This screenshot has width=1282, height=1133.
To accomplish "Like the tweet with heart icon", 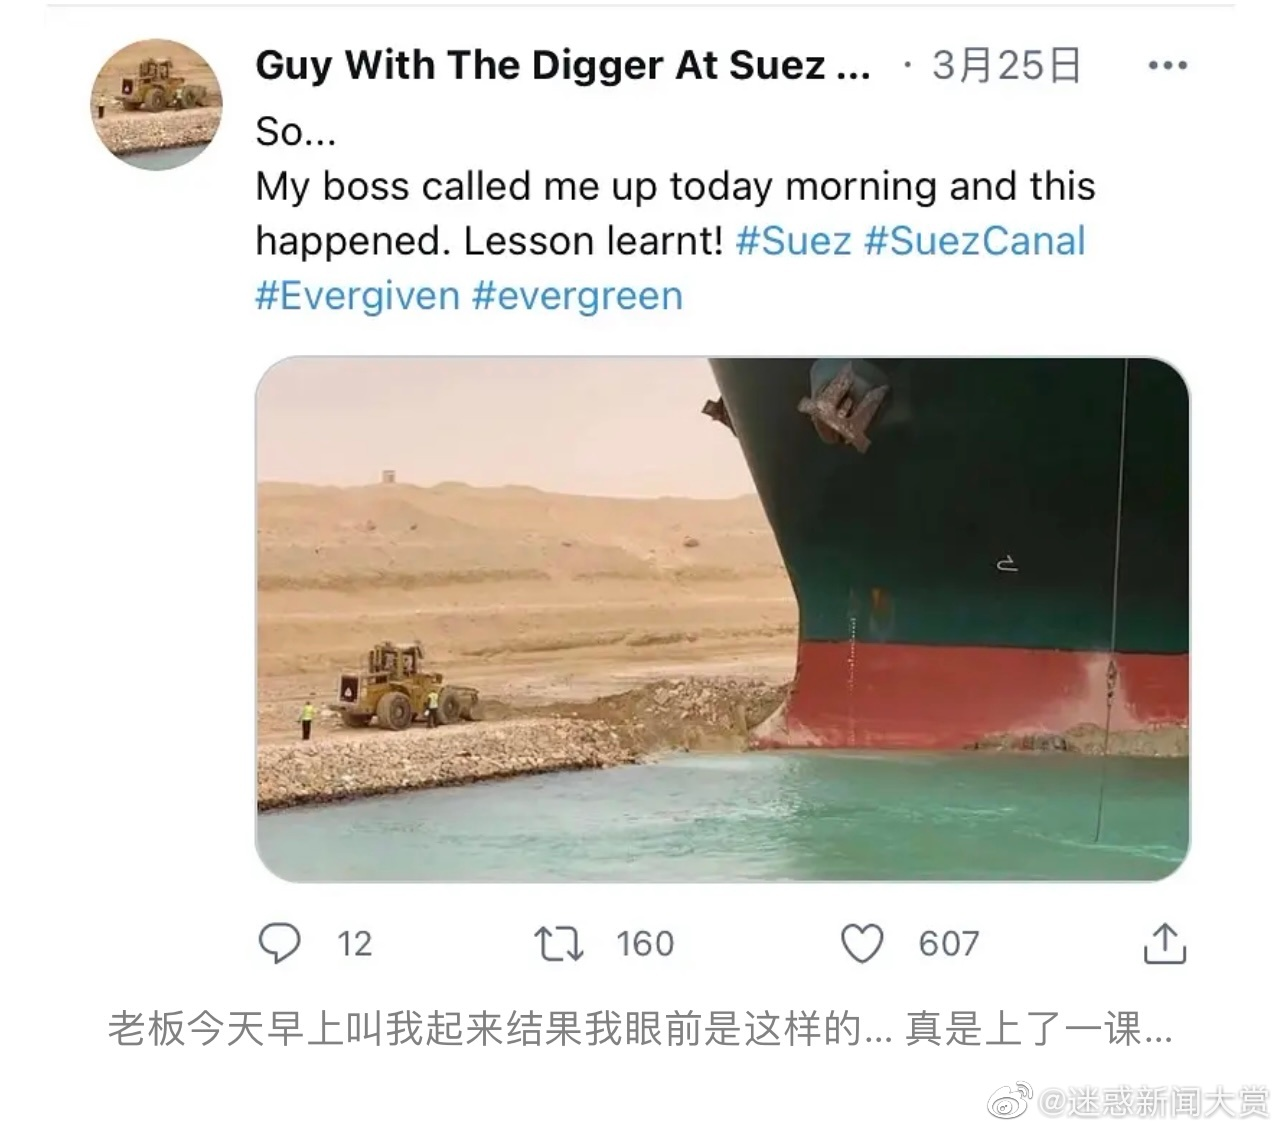I will (x=862, y=943).
